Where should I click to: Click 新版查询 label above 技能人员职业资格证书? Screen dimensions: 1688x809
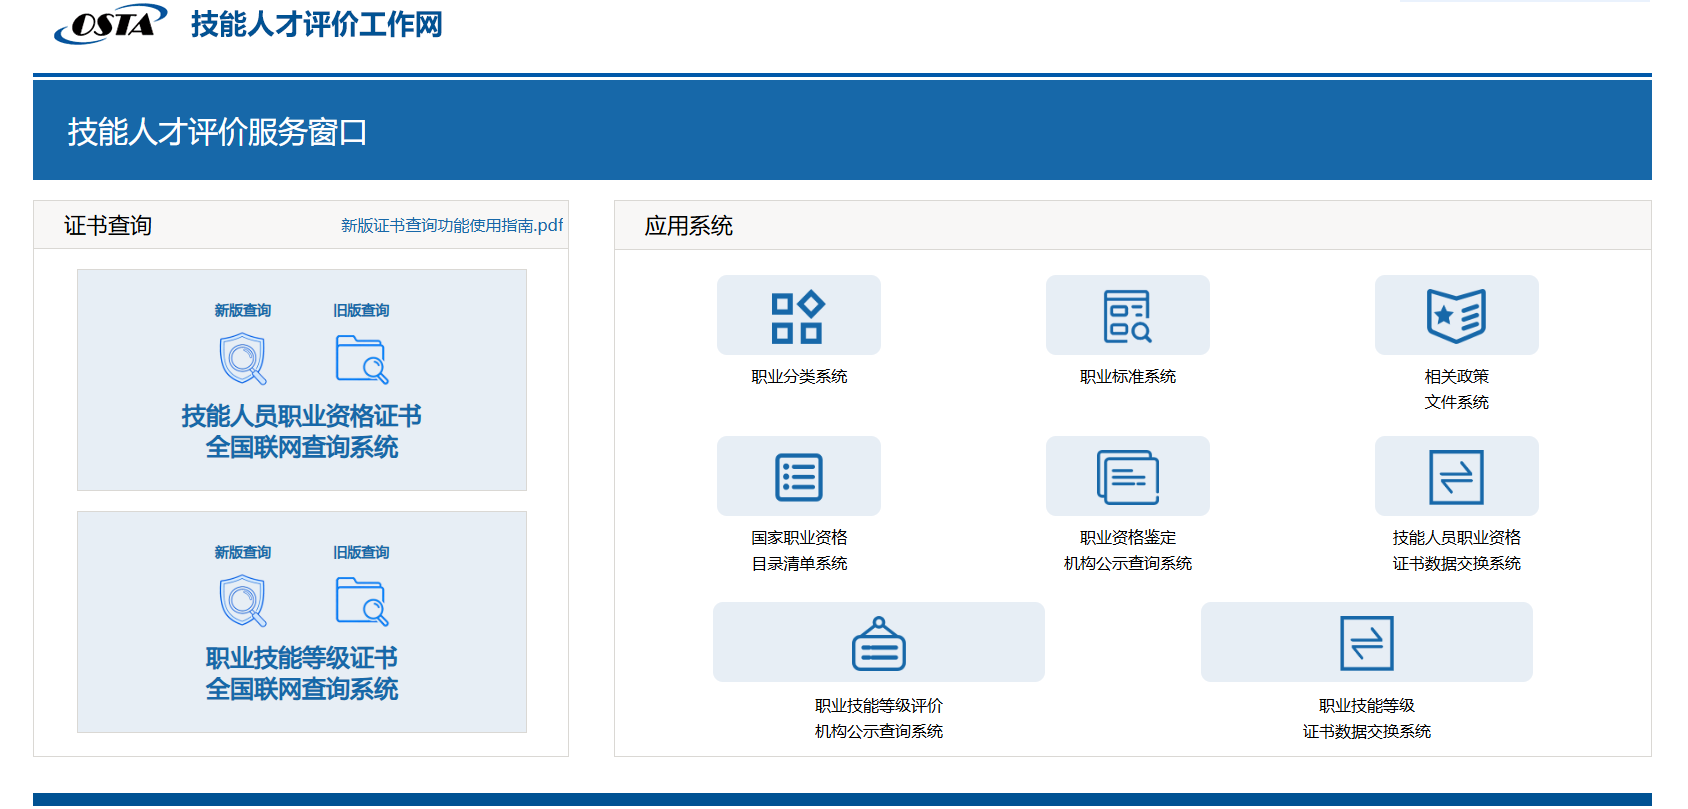(243, 310)
